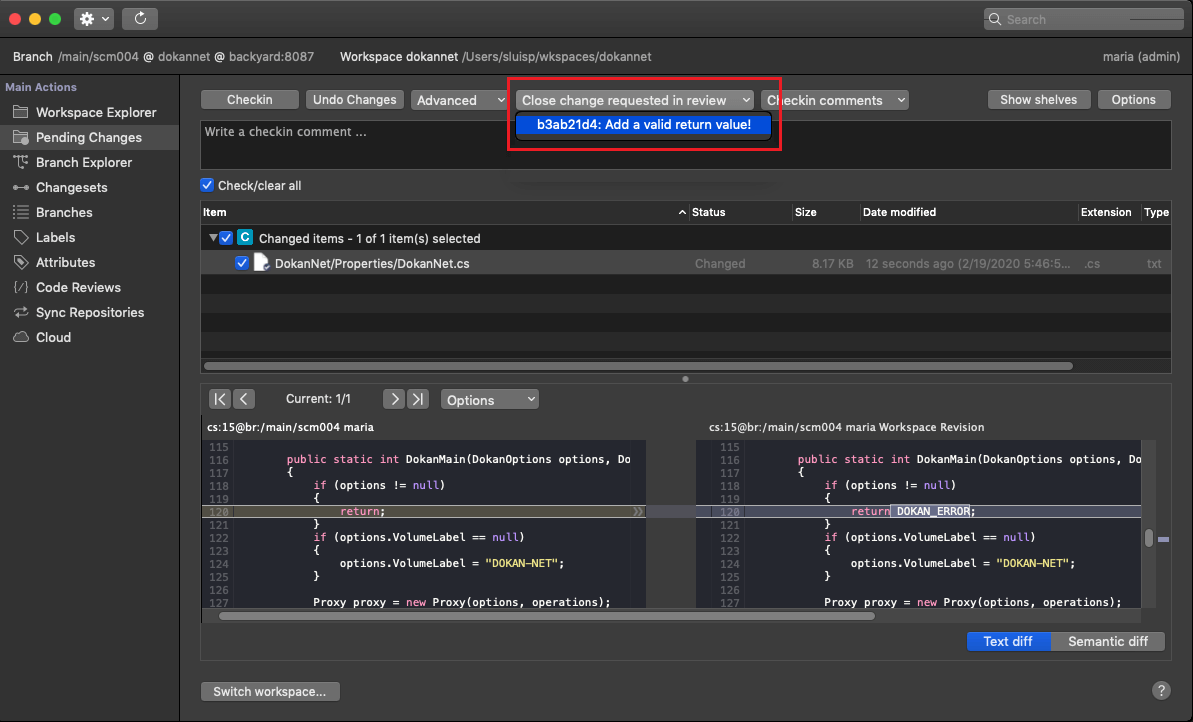
Task: Toggle the Changed items group checkbox
Action: (x=226, y=238)
